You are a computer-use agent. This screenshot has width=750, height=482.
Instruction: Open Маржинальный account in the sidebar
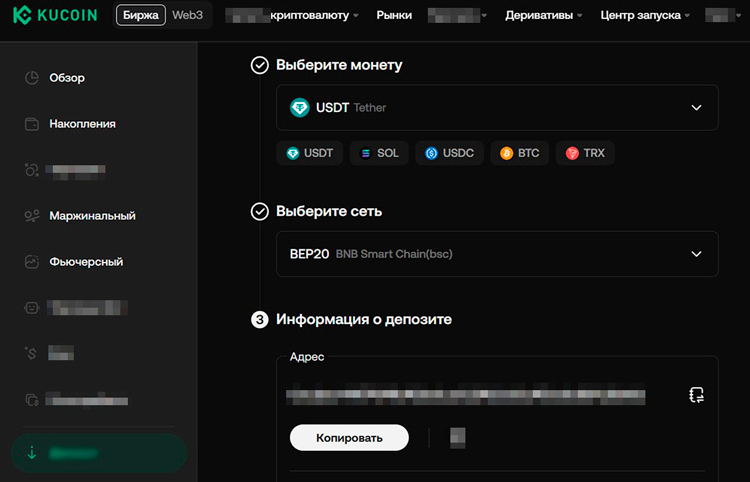point(92,216)
